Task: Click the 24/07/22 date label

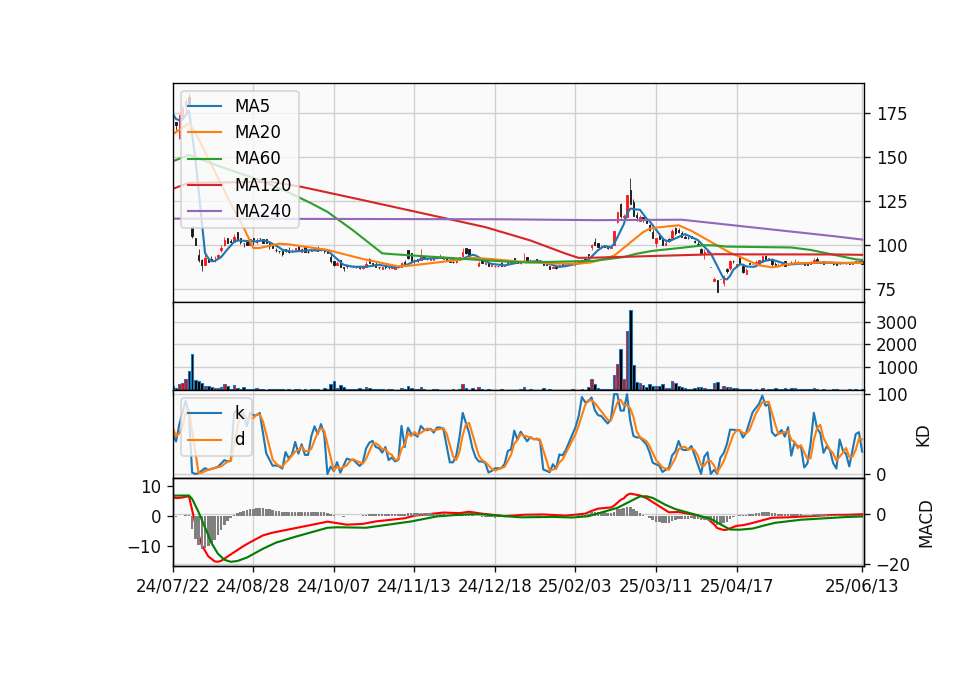Action: [173, 586]
